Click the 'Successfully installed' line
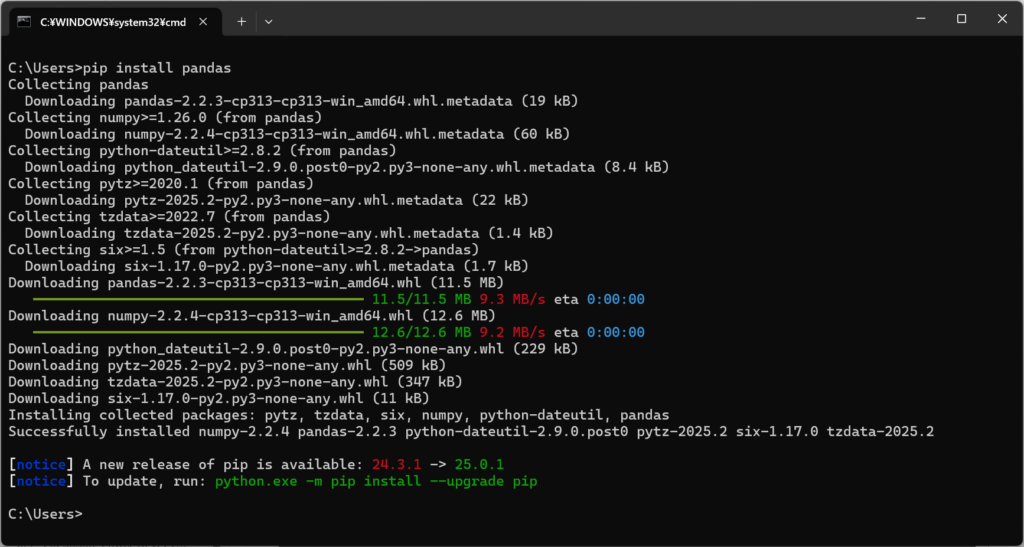Screen dimensions: 1024x547 click(x=471, y=431)
